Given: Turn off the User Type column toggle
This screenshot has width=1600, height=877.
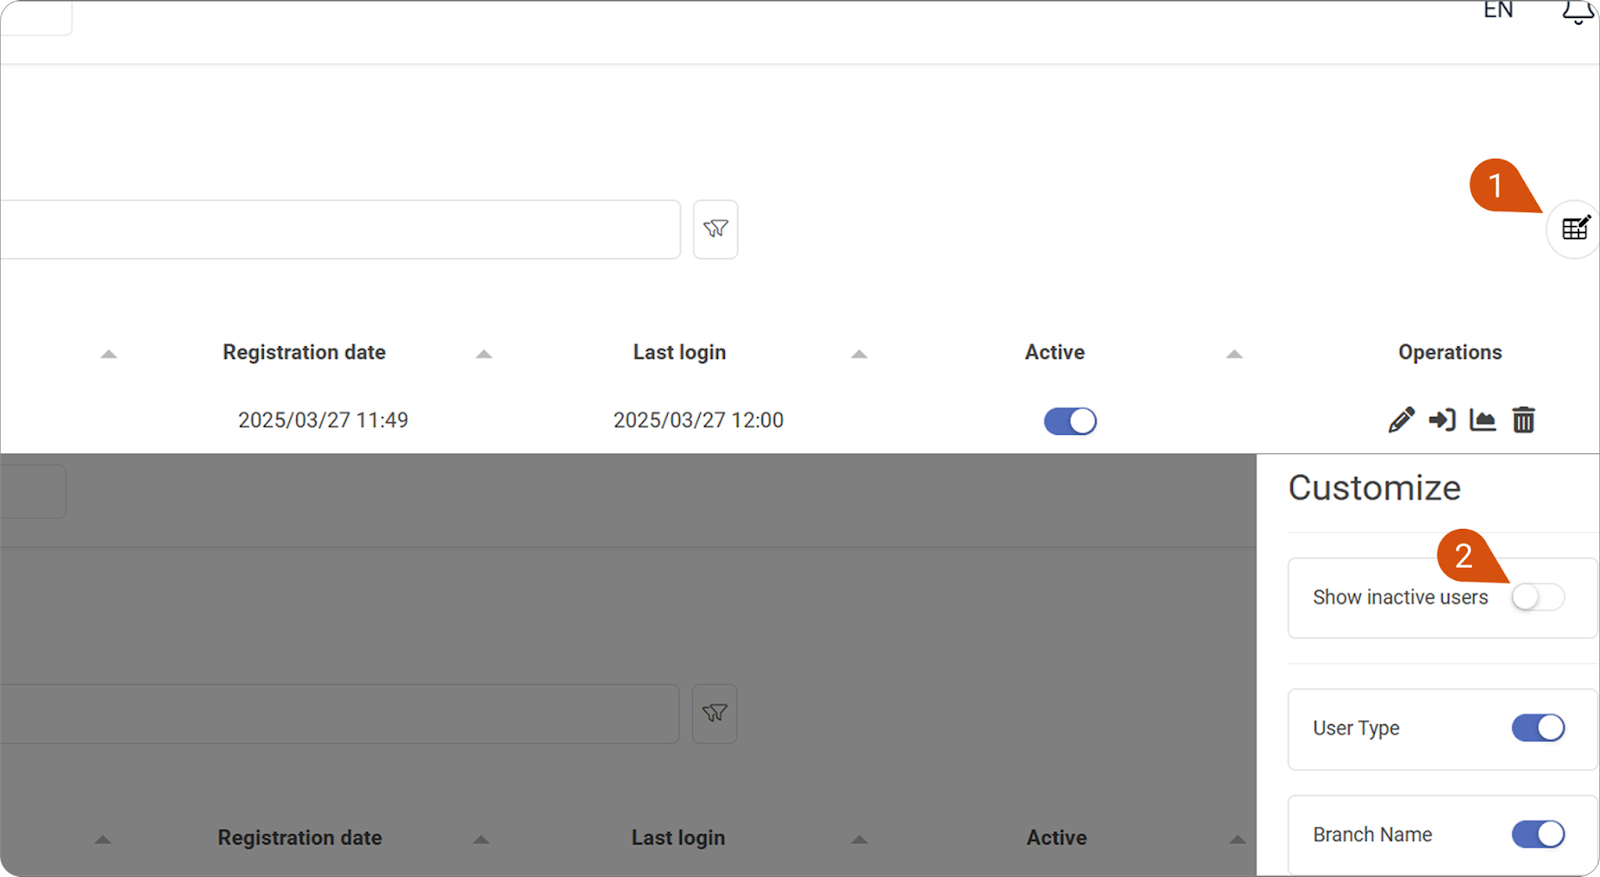Looking at the screenshot, I should click(x=1537, y=728).
